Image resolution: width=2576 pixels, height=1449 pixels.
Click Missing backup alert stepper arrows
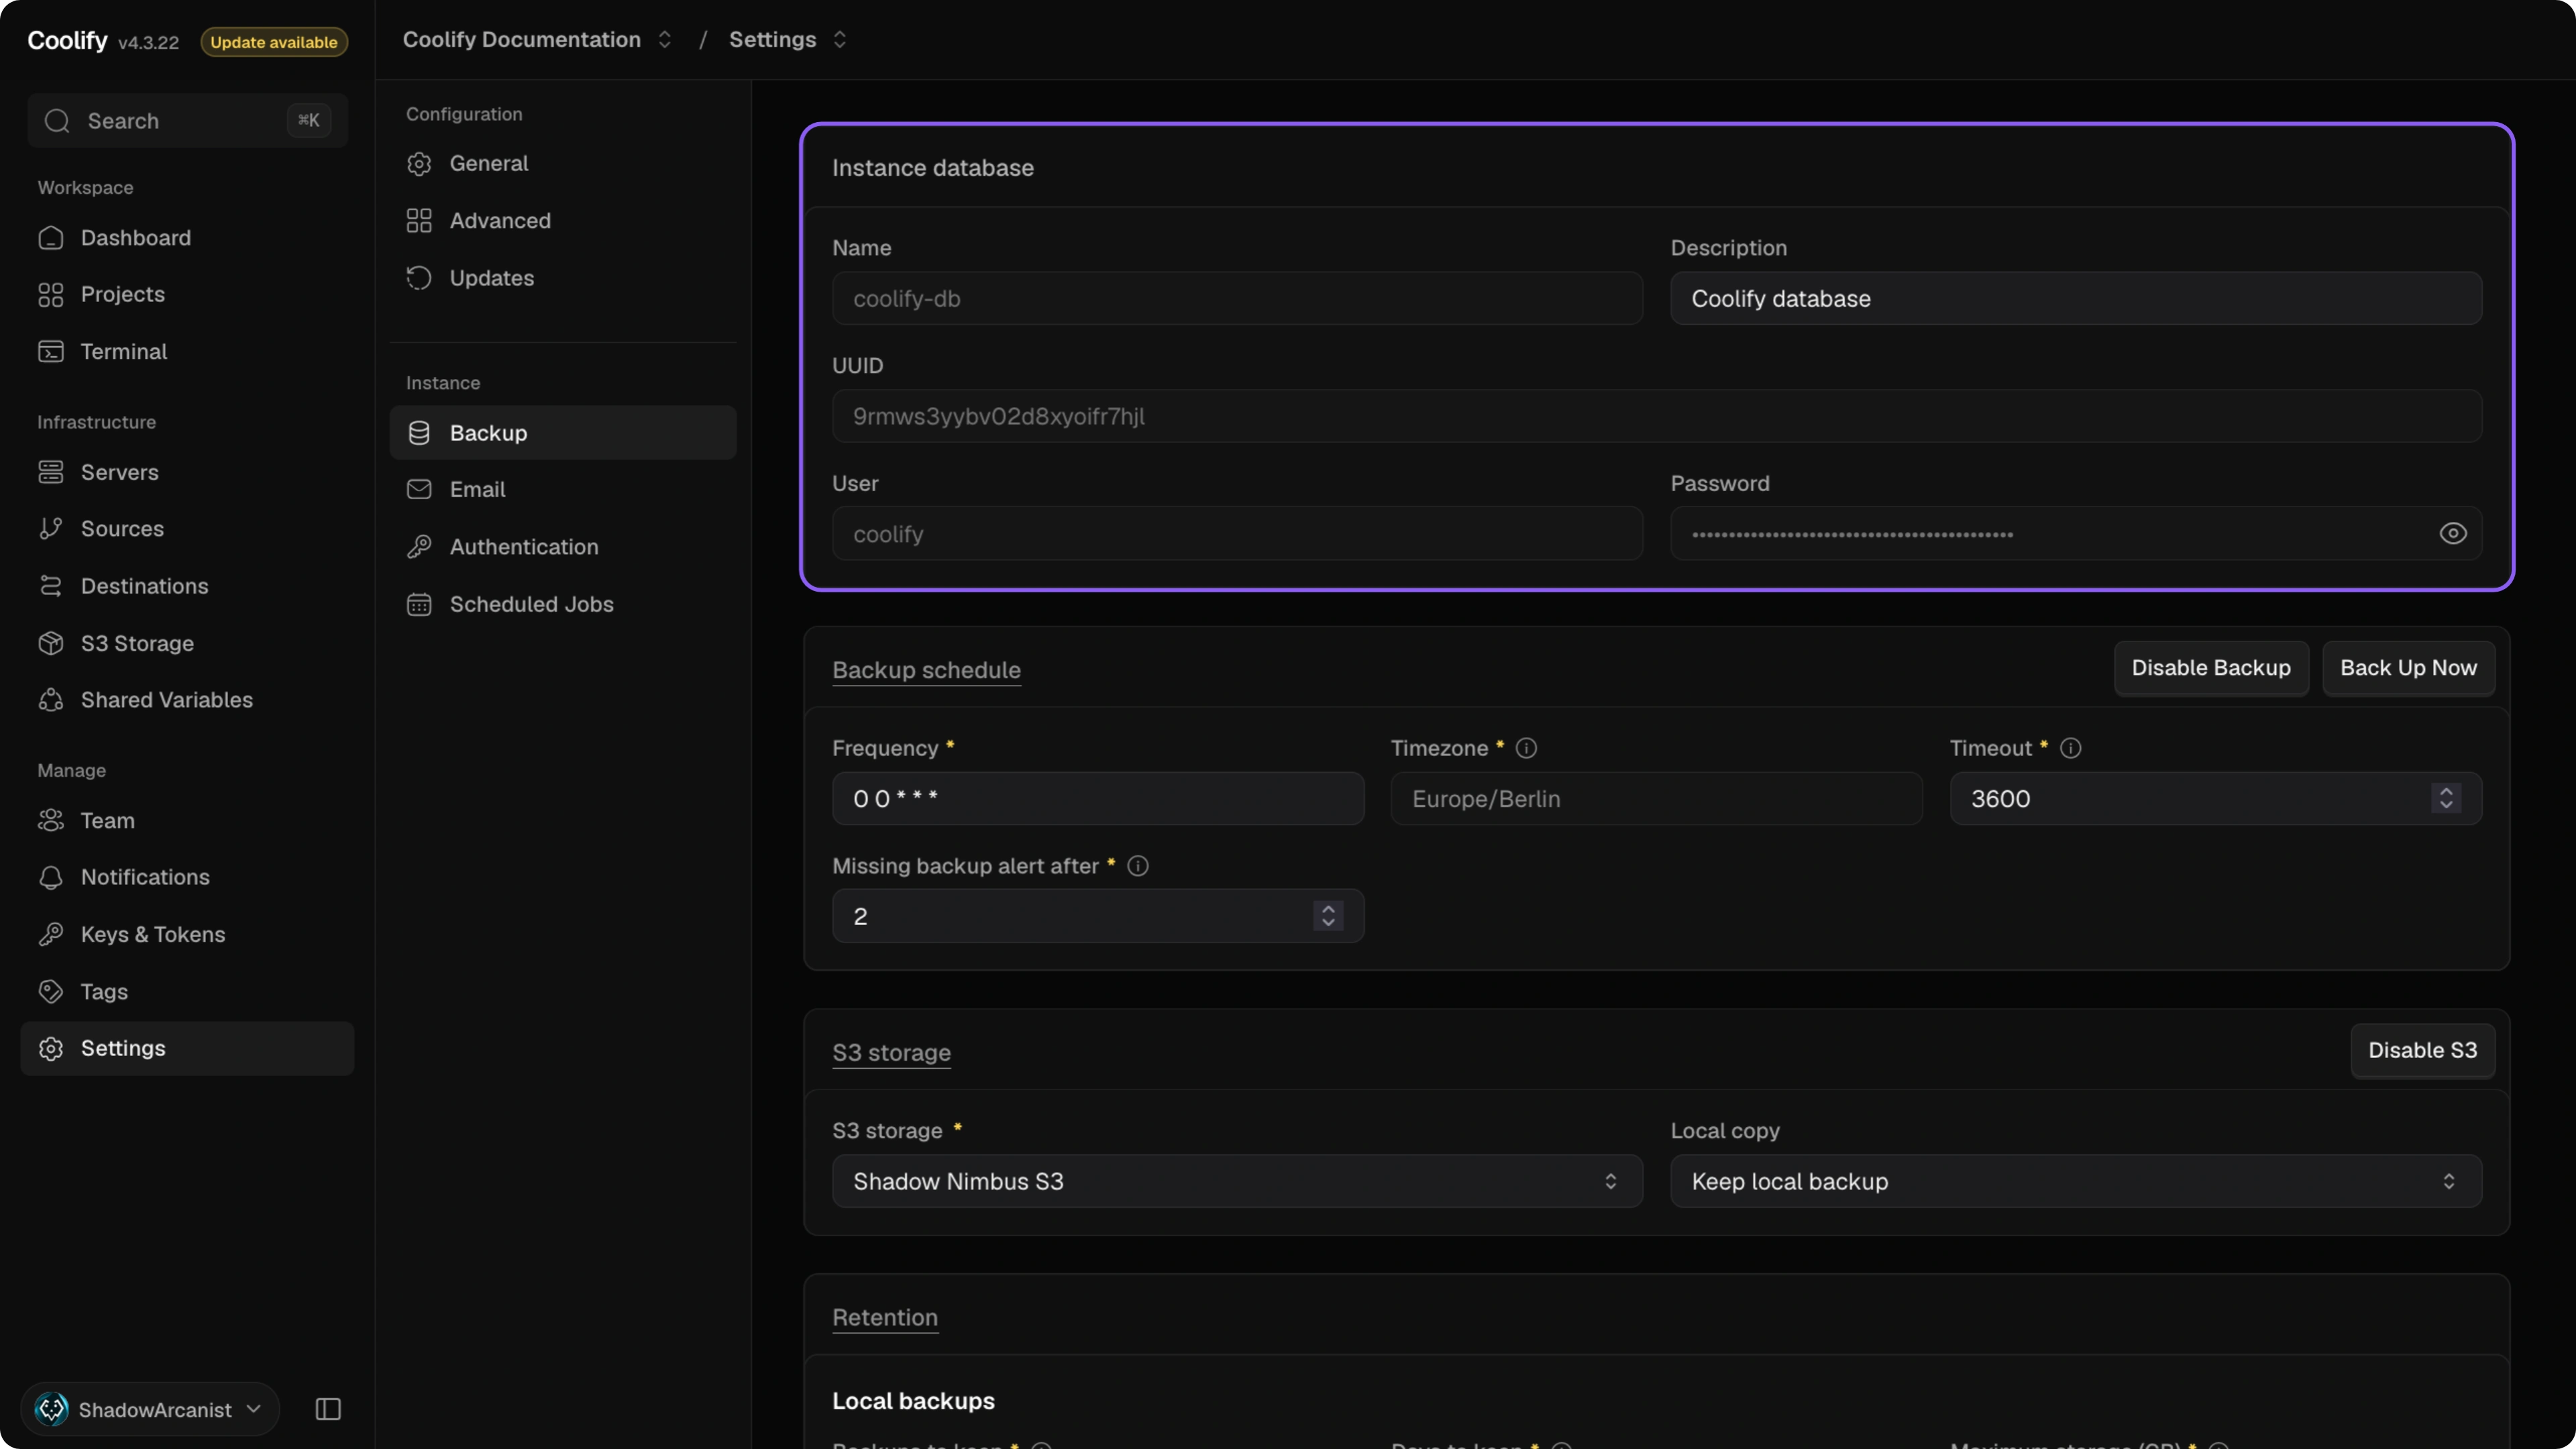1328,916
